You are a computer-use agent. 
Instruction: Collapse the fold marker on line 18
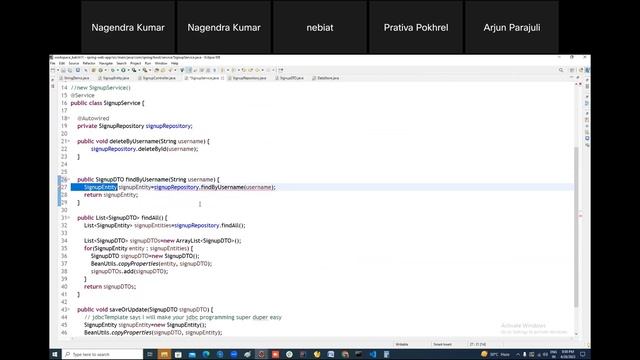pos(69,118)
